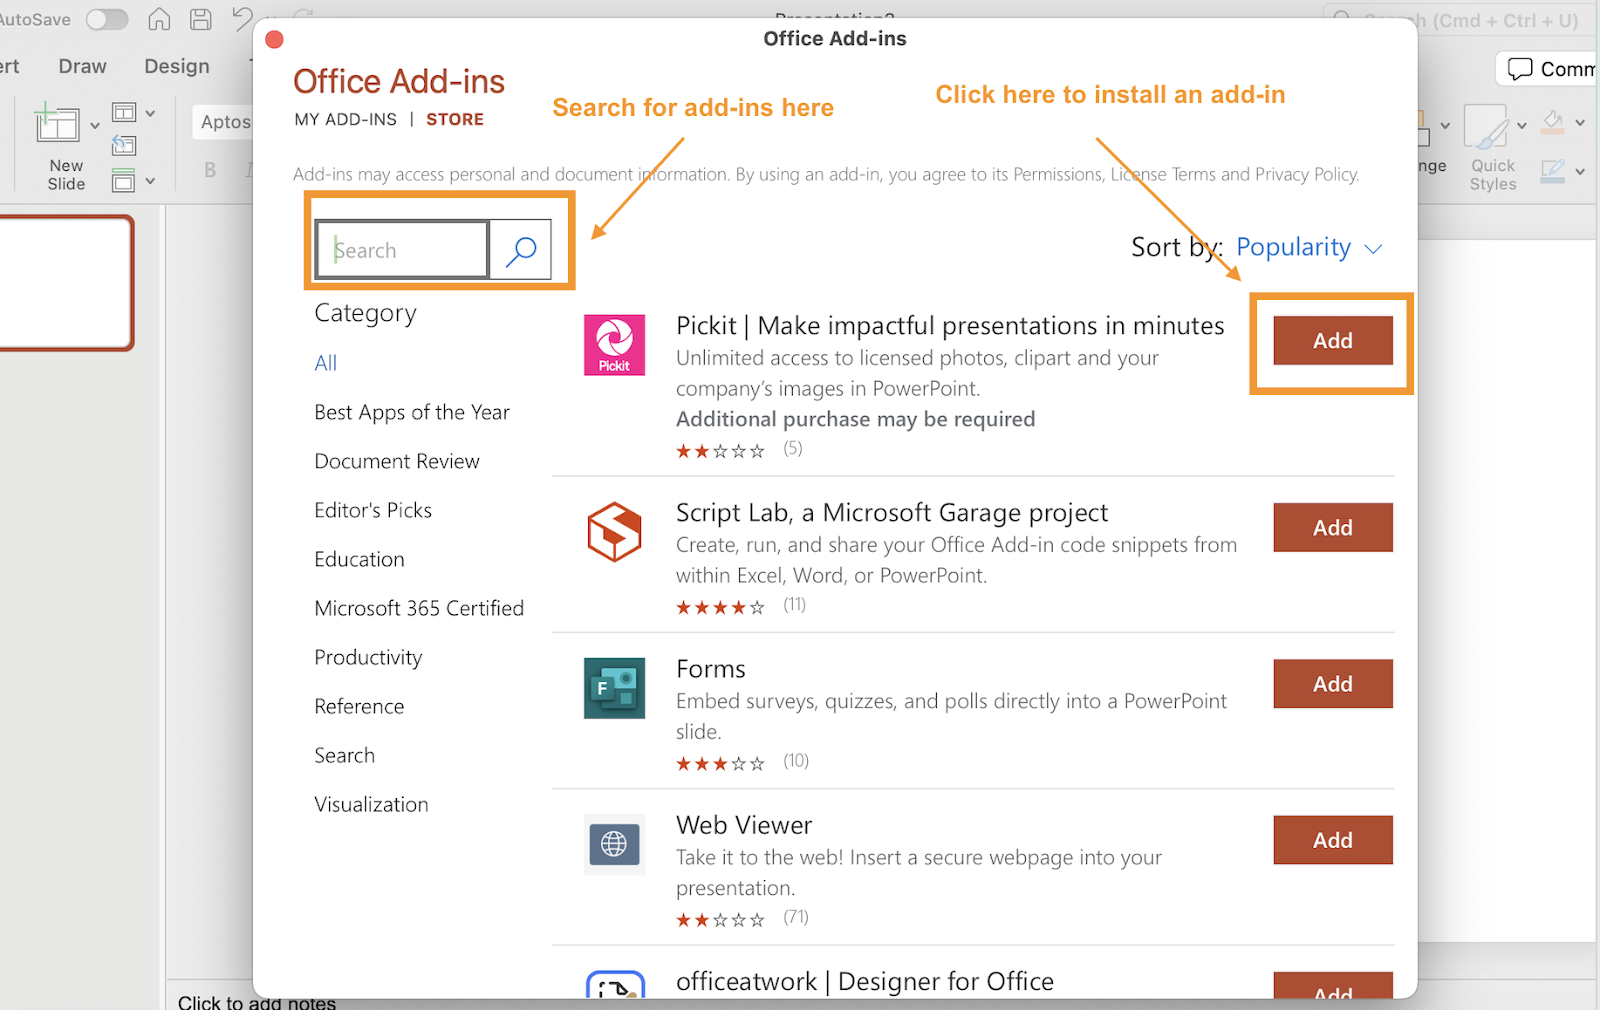Viewport: 1600px width, 1010px height.
Task: Open the Design ribbon tab
Action: pyautogui.click(x=177, y=66)
